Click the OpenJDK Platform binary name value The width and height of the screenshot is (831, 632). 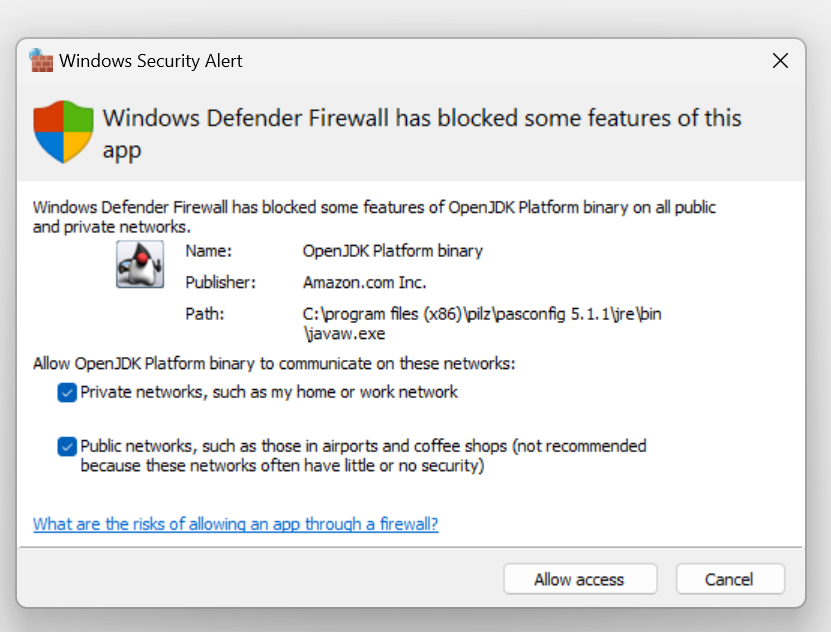coord(392,251)
